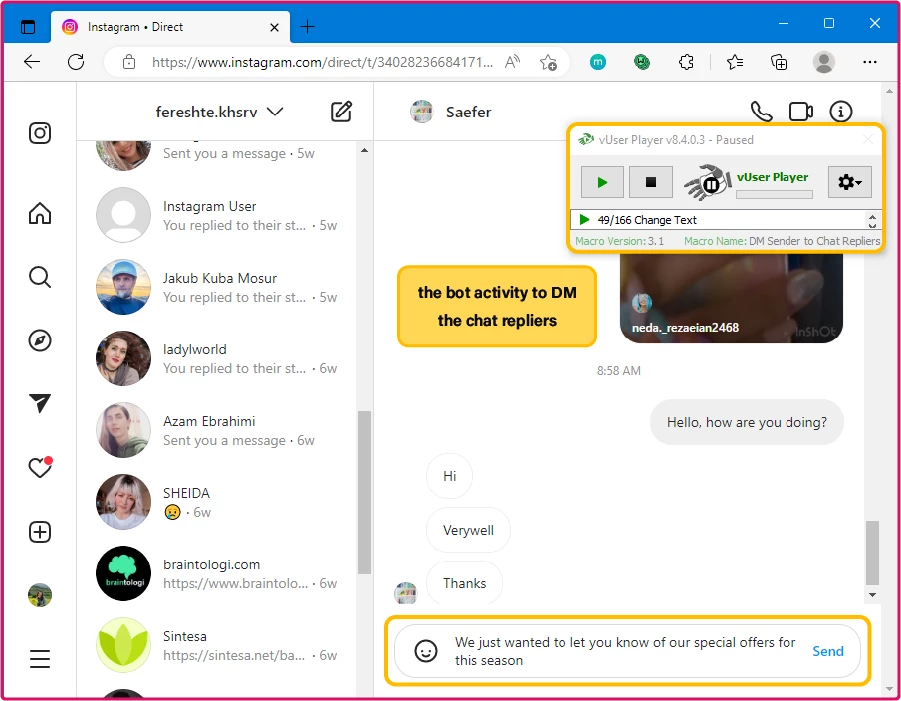
Task: Start a new message with compose icon
Action: coord(341,111)
